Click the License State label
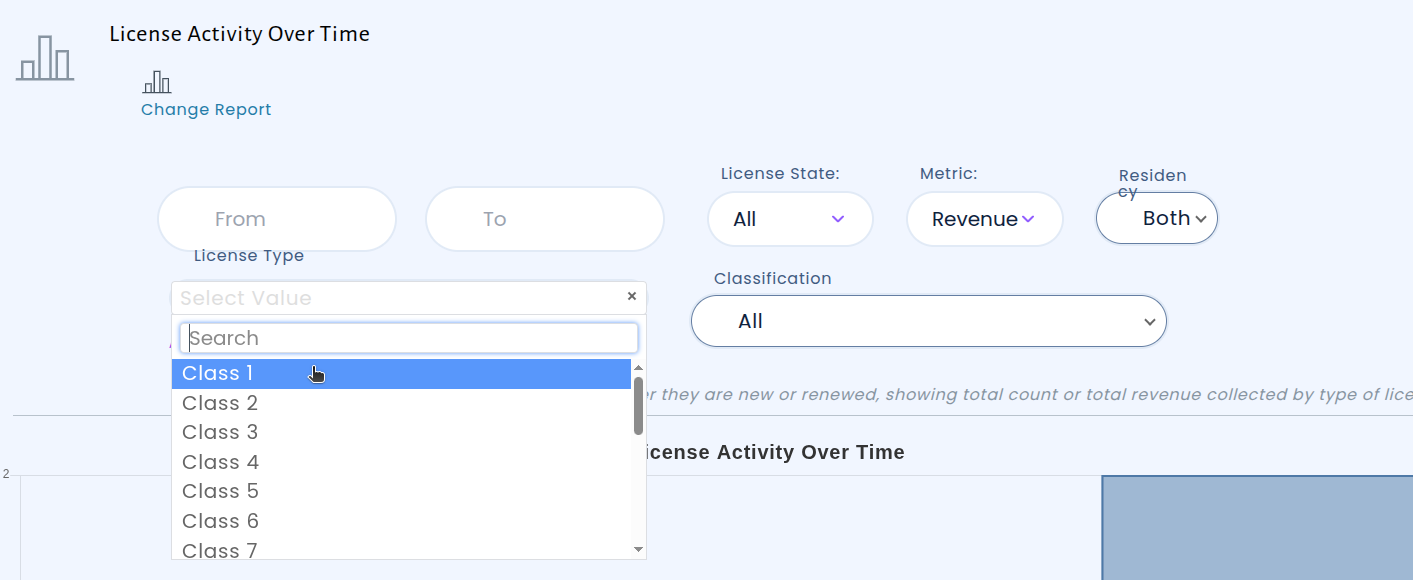Screen dimensions: 1413x580 point(780,174)
